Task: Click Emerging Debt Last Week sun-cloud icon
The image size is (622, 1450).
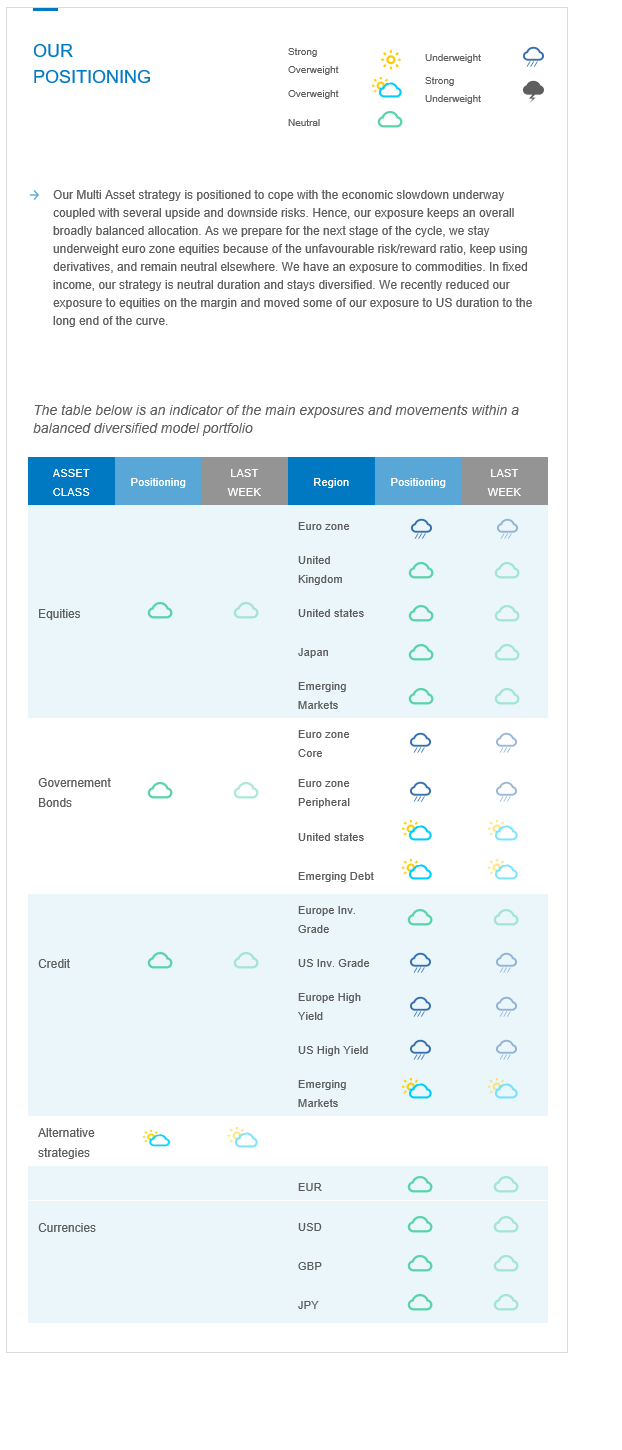Action: pos(503,870)
